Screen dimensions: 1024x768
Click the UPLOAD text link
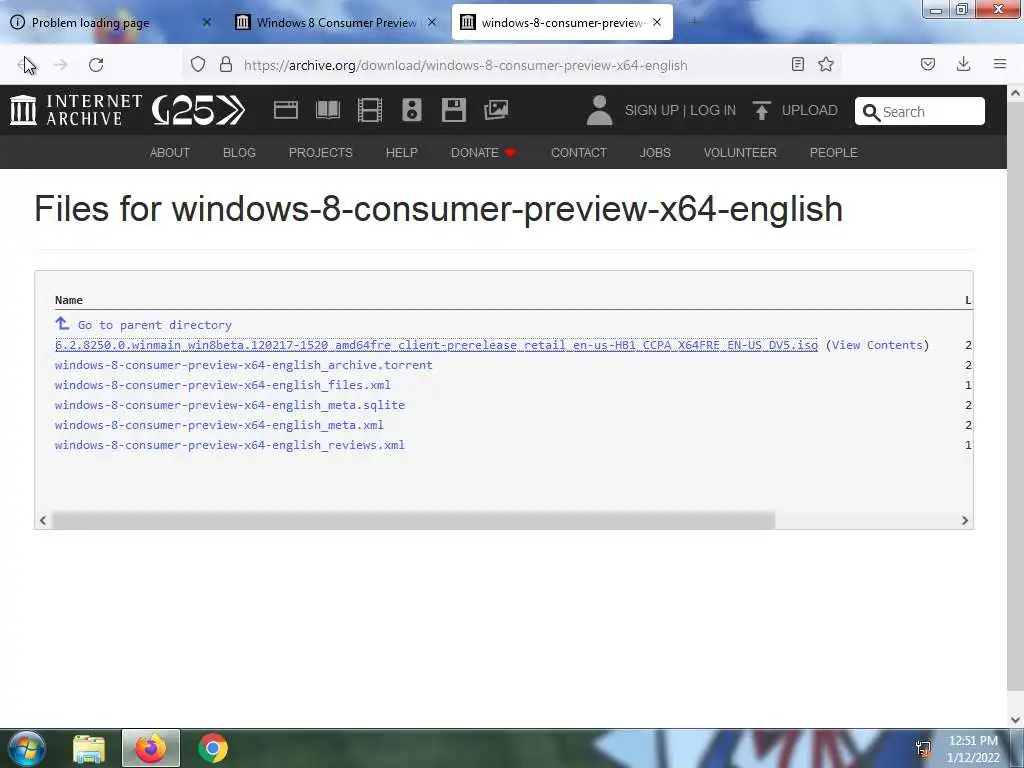[x=810, y=110]
